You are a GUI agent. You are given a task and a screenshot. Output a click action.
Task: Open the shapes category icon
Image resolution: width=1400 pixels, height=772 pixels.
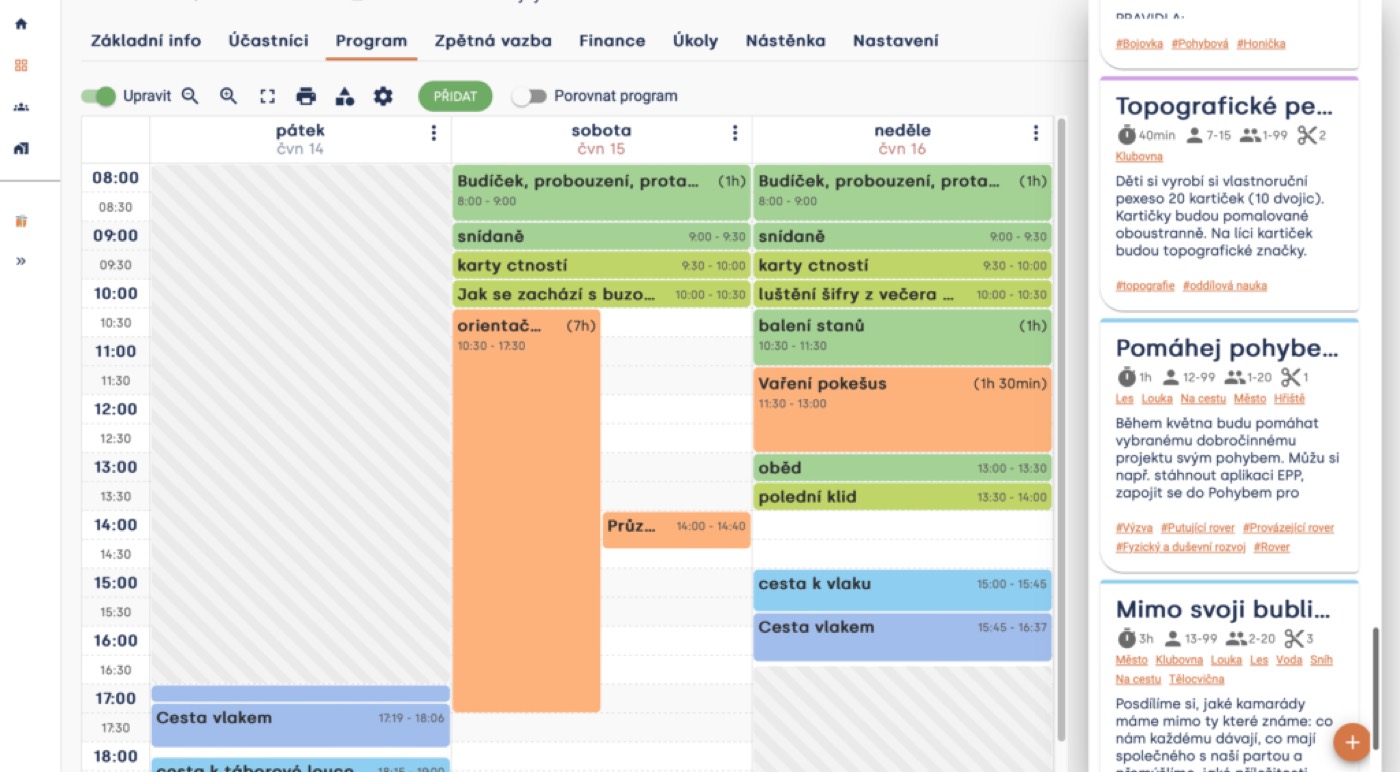click(345, 96)
